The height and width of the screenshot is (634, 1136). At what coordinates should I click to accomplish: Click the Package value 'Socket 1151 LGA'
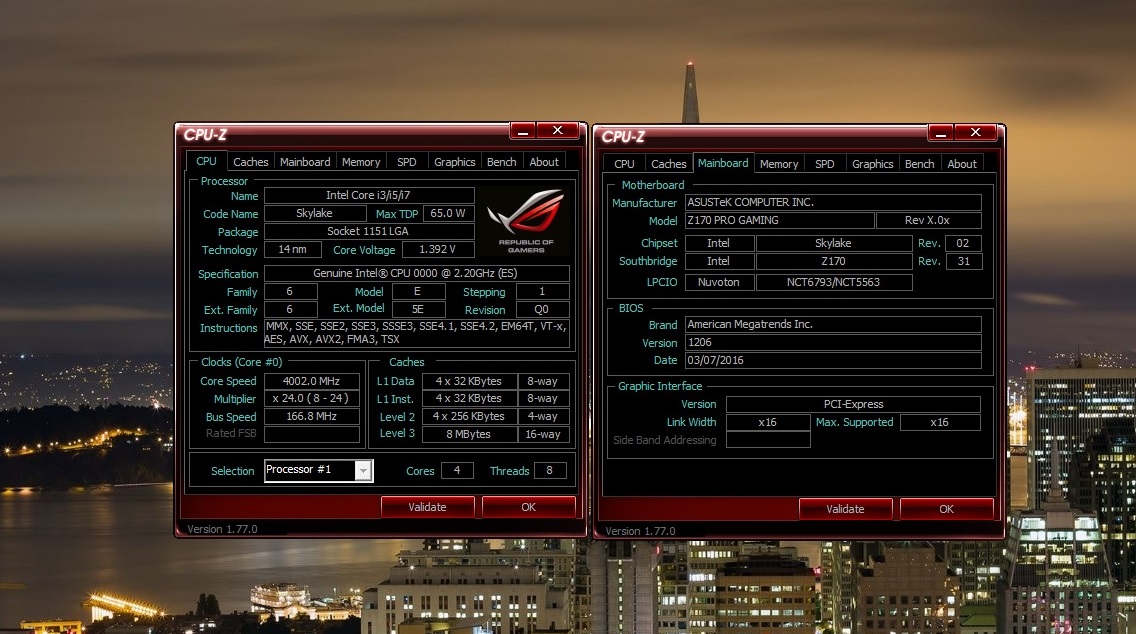[x=369, y=232]
